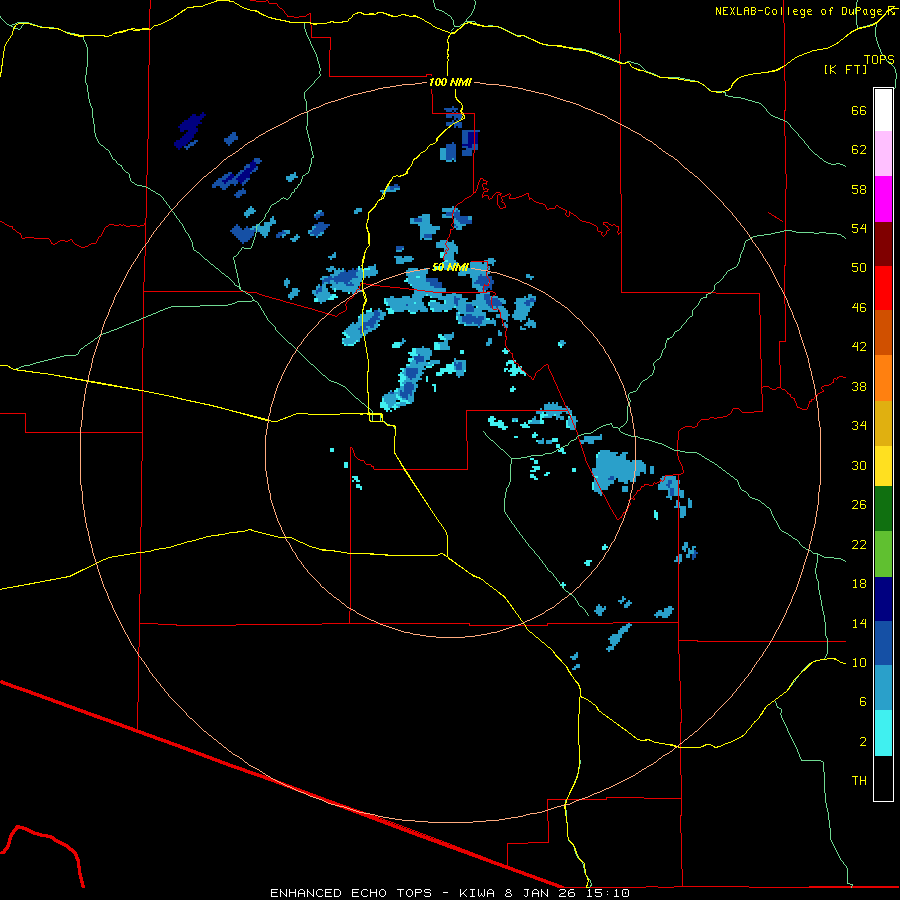Click the 100 NMI range ring label
The image size is (900, 900).
coord(451,82)
